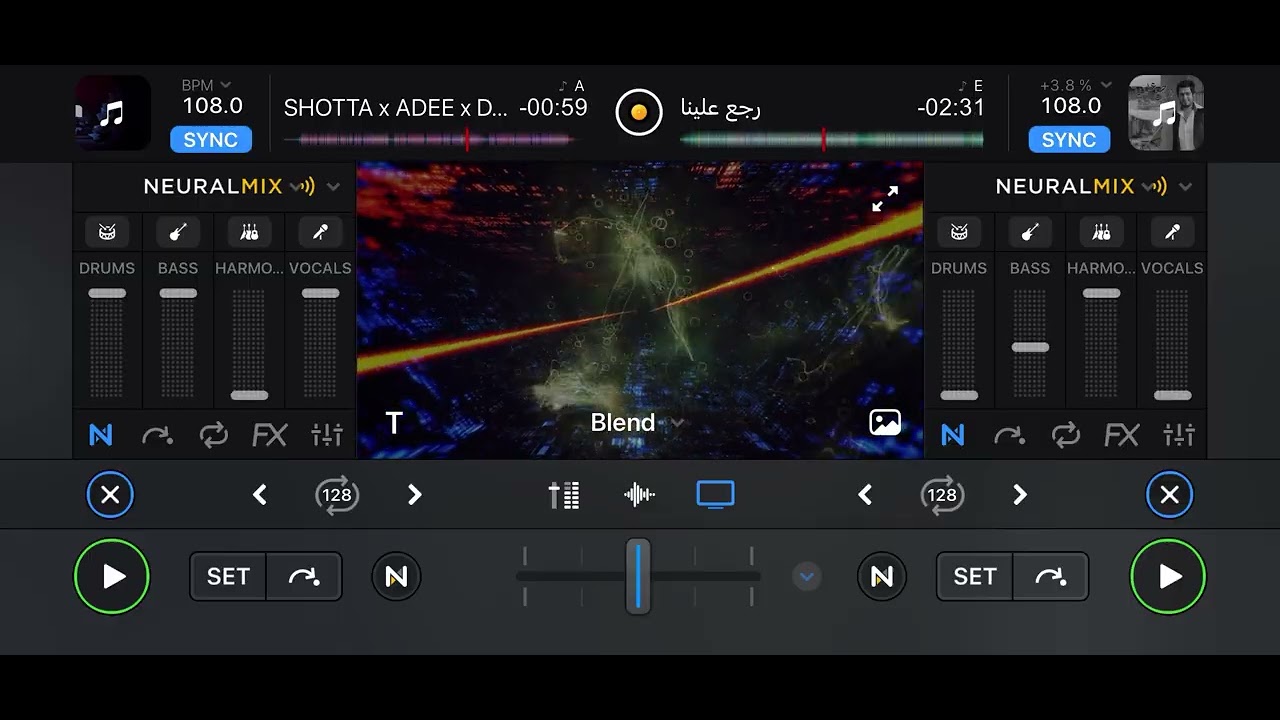Tap the center record button
Screen dimensions: 1280x720
[x=639, y=111]
